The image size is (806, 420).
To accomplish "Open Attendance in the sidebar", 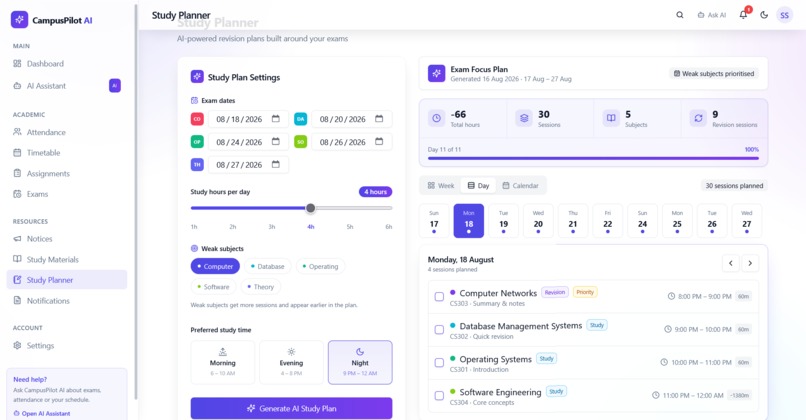I will (x=67, y=132).
